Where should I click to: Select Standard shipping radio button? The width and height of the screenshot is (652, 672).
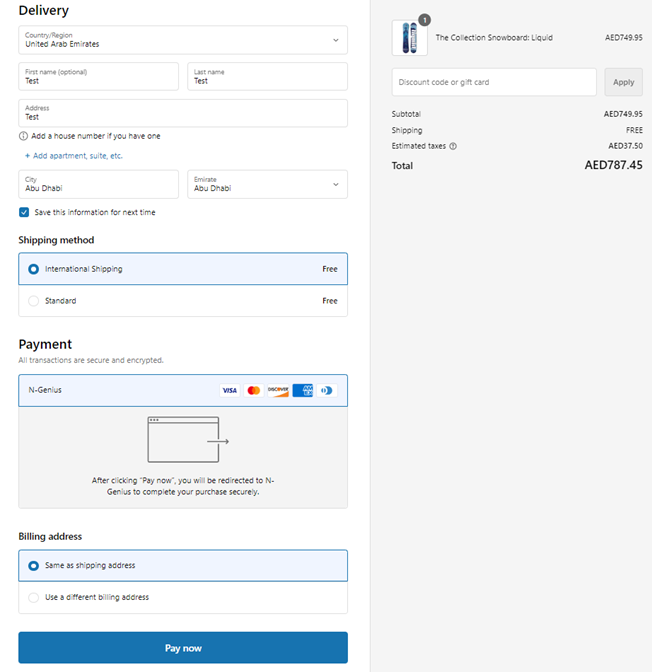pos(33,301)
